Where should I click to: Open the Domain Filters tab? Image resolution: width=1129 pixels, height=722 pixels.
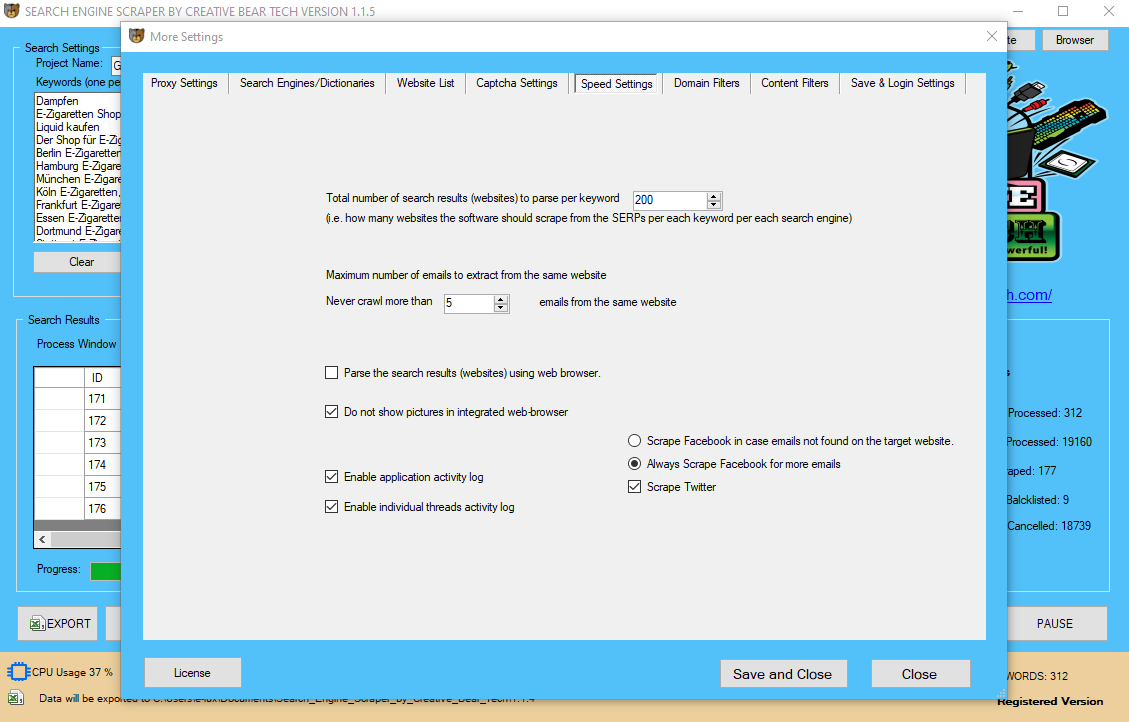706,84
